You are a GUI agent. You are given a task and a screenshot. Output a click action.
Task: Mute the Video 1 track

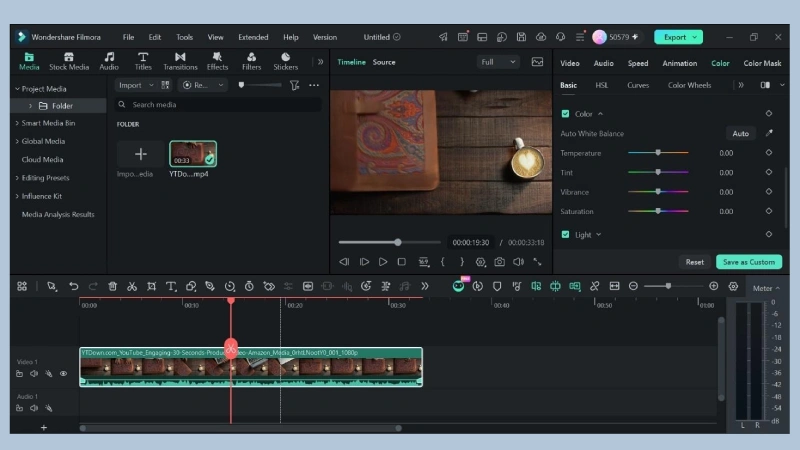tap(34, 373)
